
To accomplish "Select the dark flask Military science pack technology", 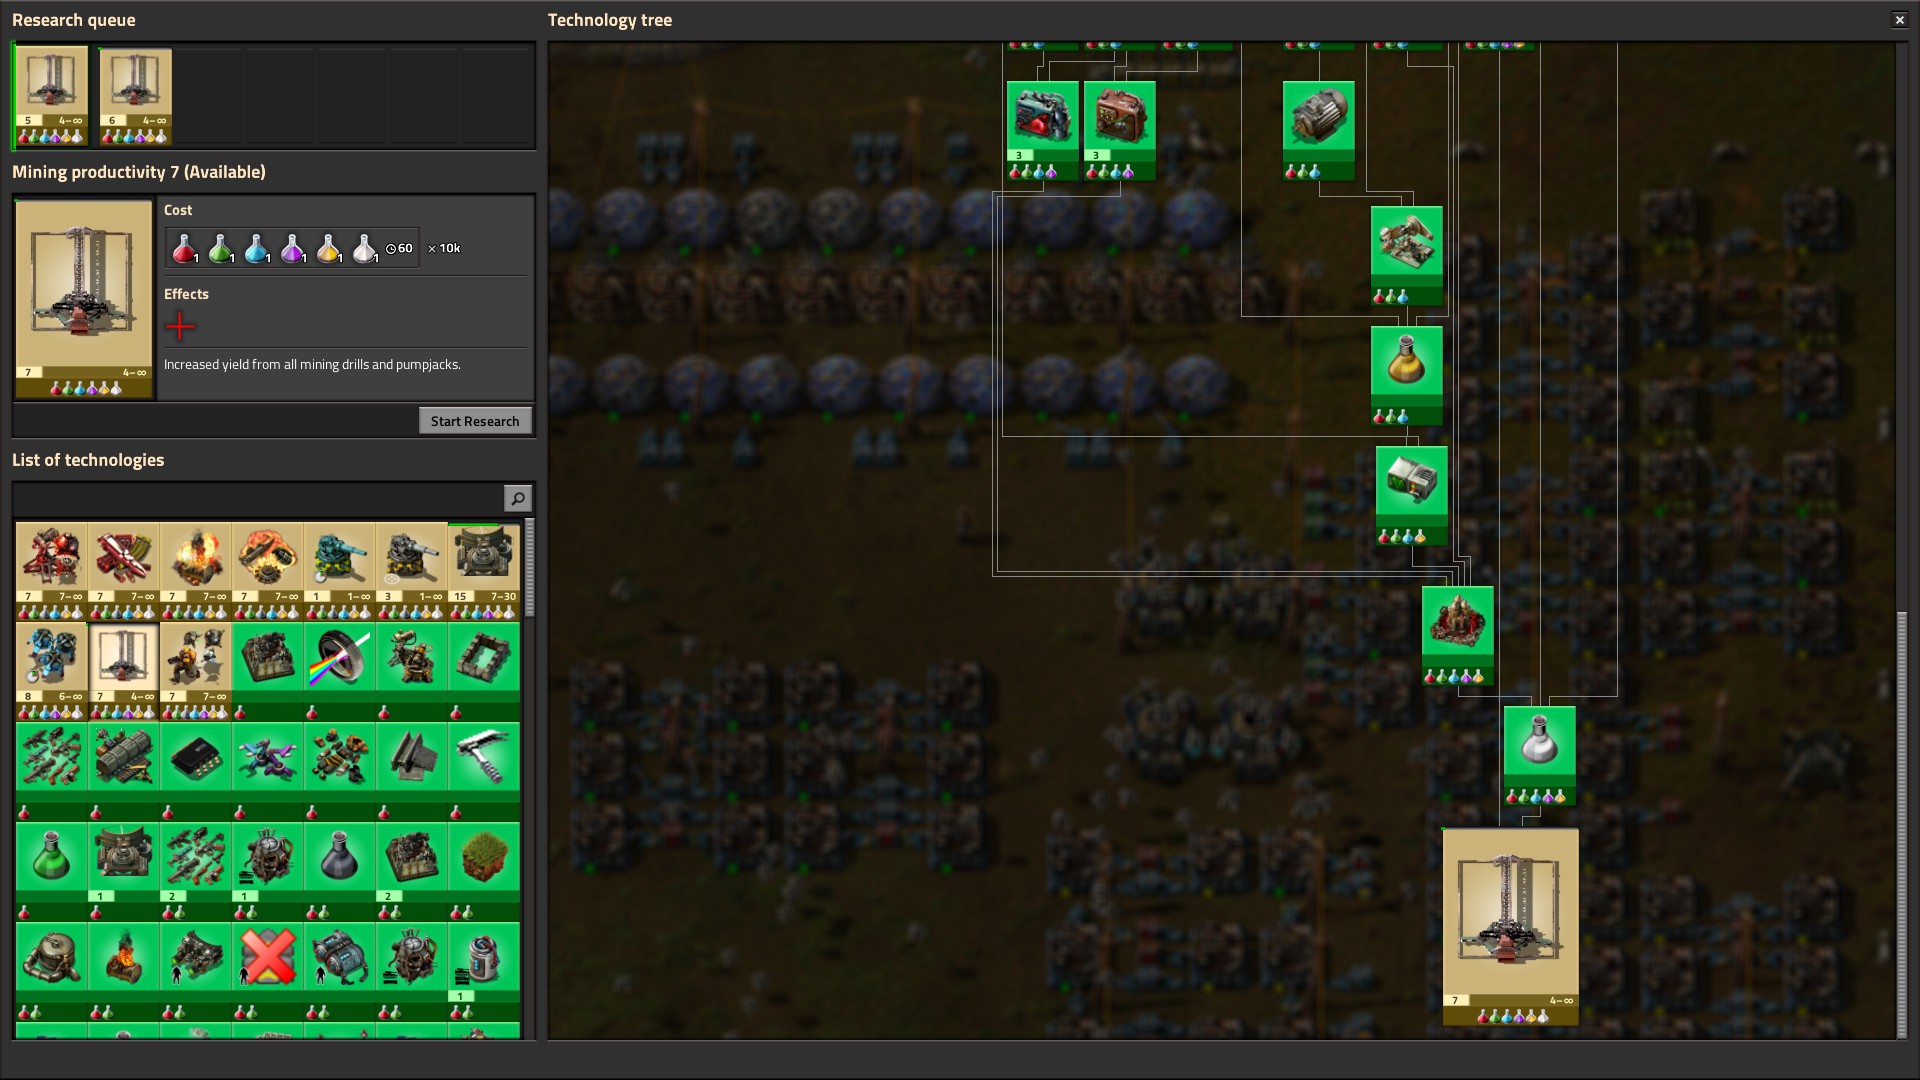I will coord(340,870).
